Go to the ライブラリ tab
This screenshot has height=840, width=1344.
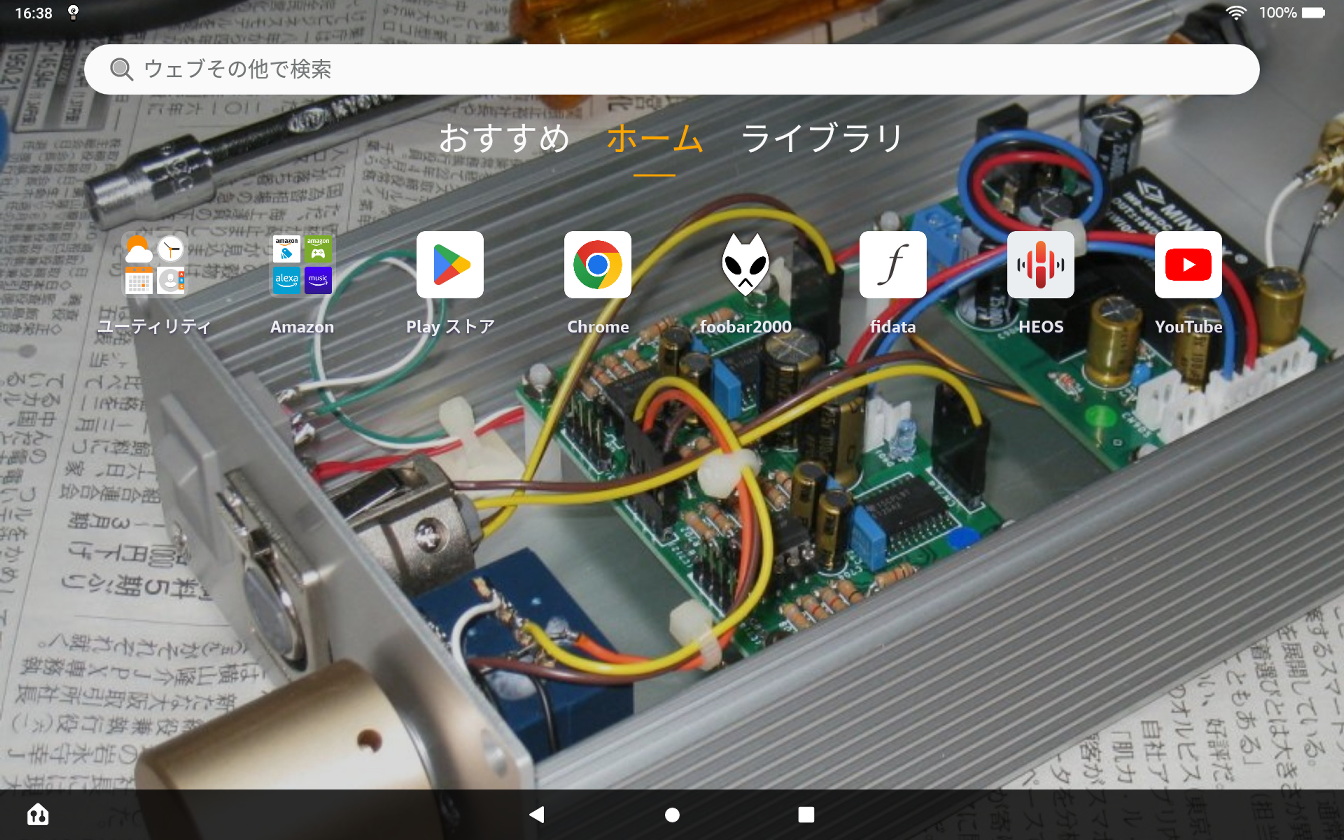(x=822, y=138)
